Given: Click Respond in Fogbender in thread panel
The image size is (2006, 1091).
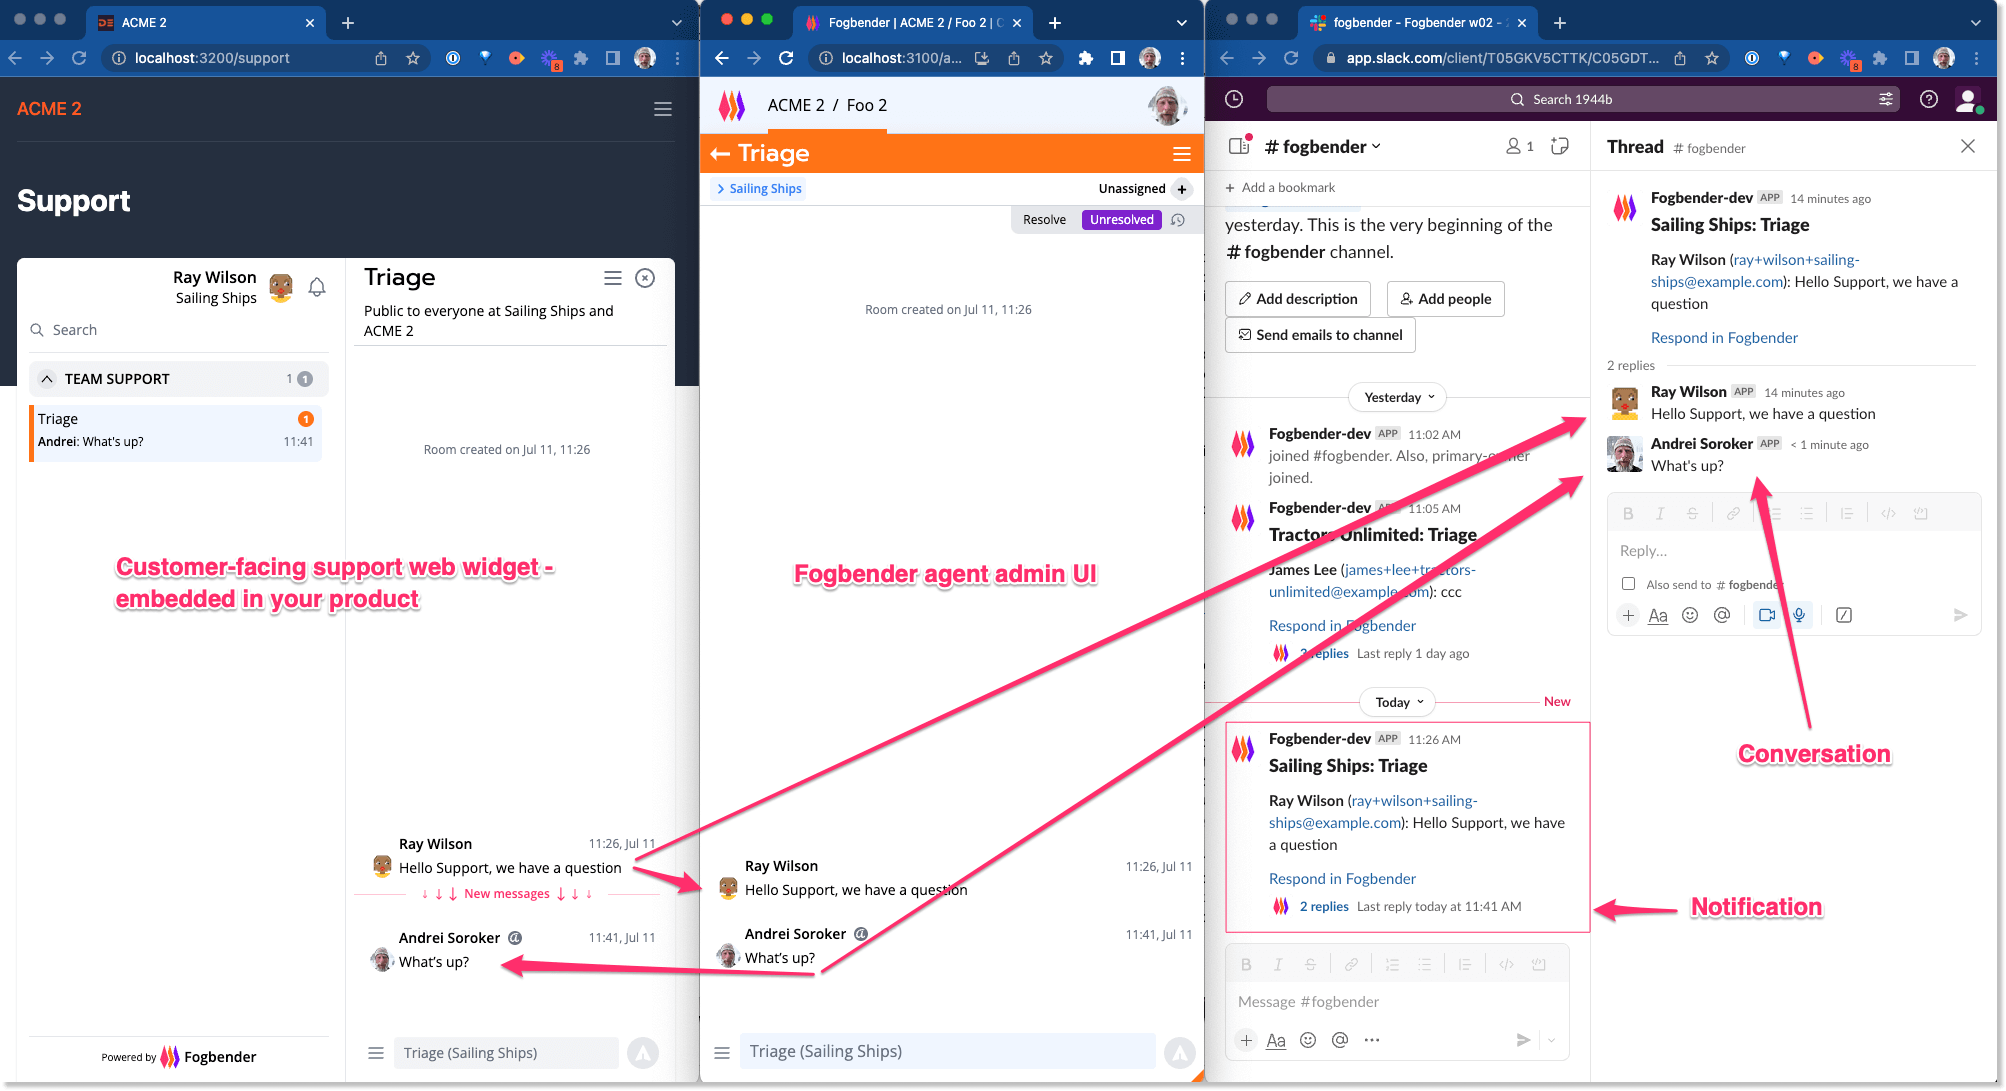Looking at the screenshot, I should pos(1724,338).
